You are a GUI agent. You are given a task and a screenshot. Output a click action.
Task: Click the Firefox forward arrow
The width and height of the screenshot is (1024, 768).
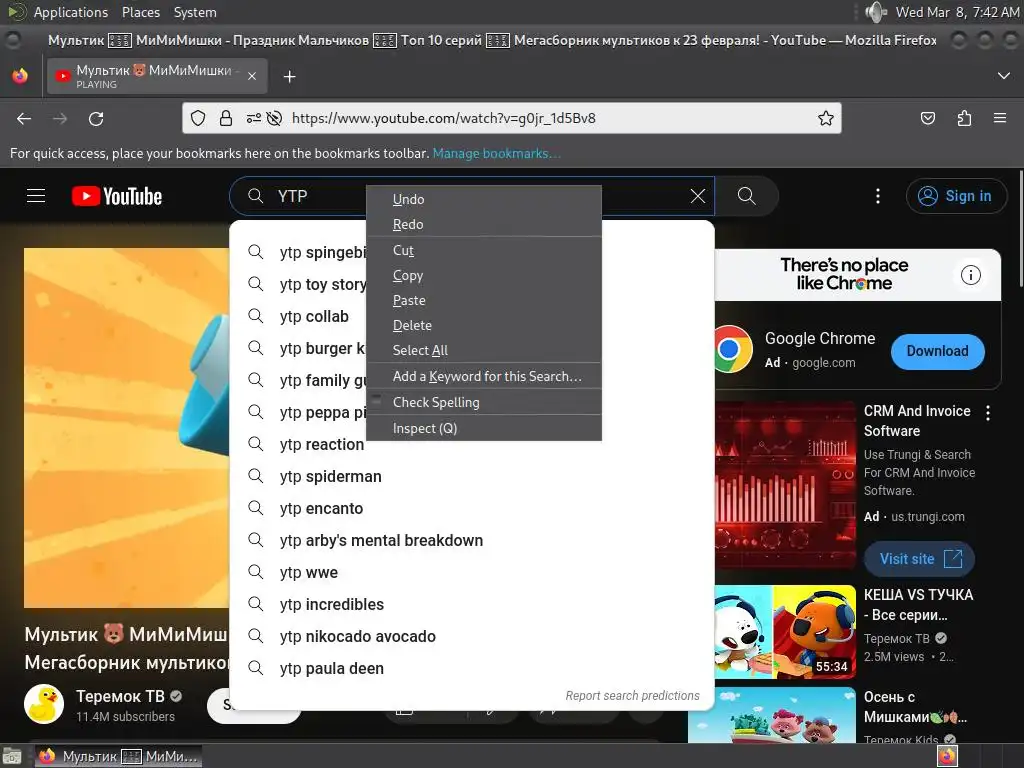point(60,119)
